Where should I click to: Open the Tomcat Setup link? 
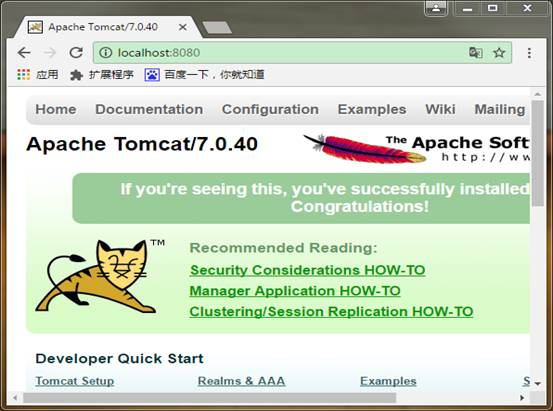[x=75, y=381]
